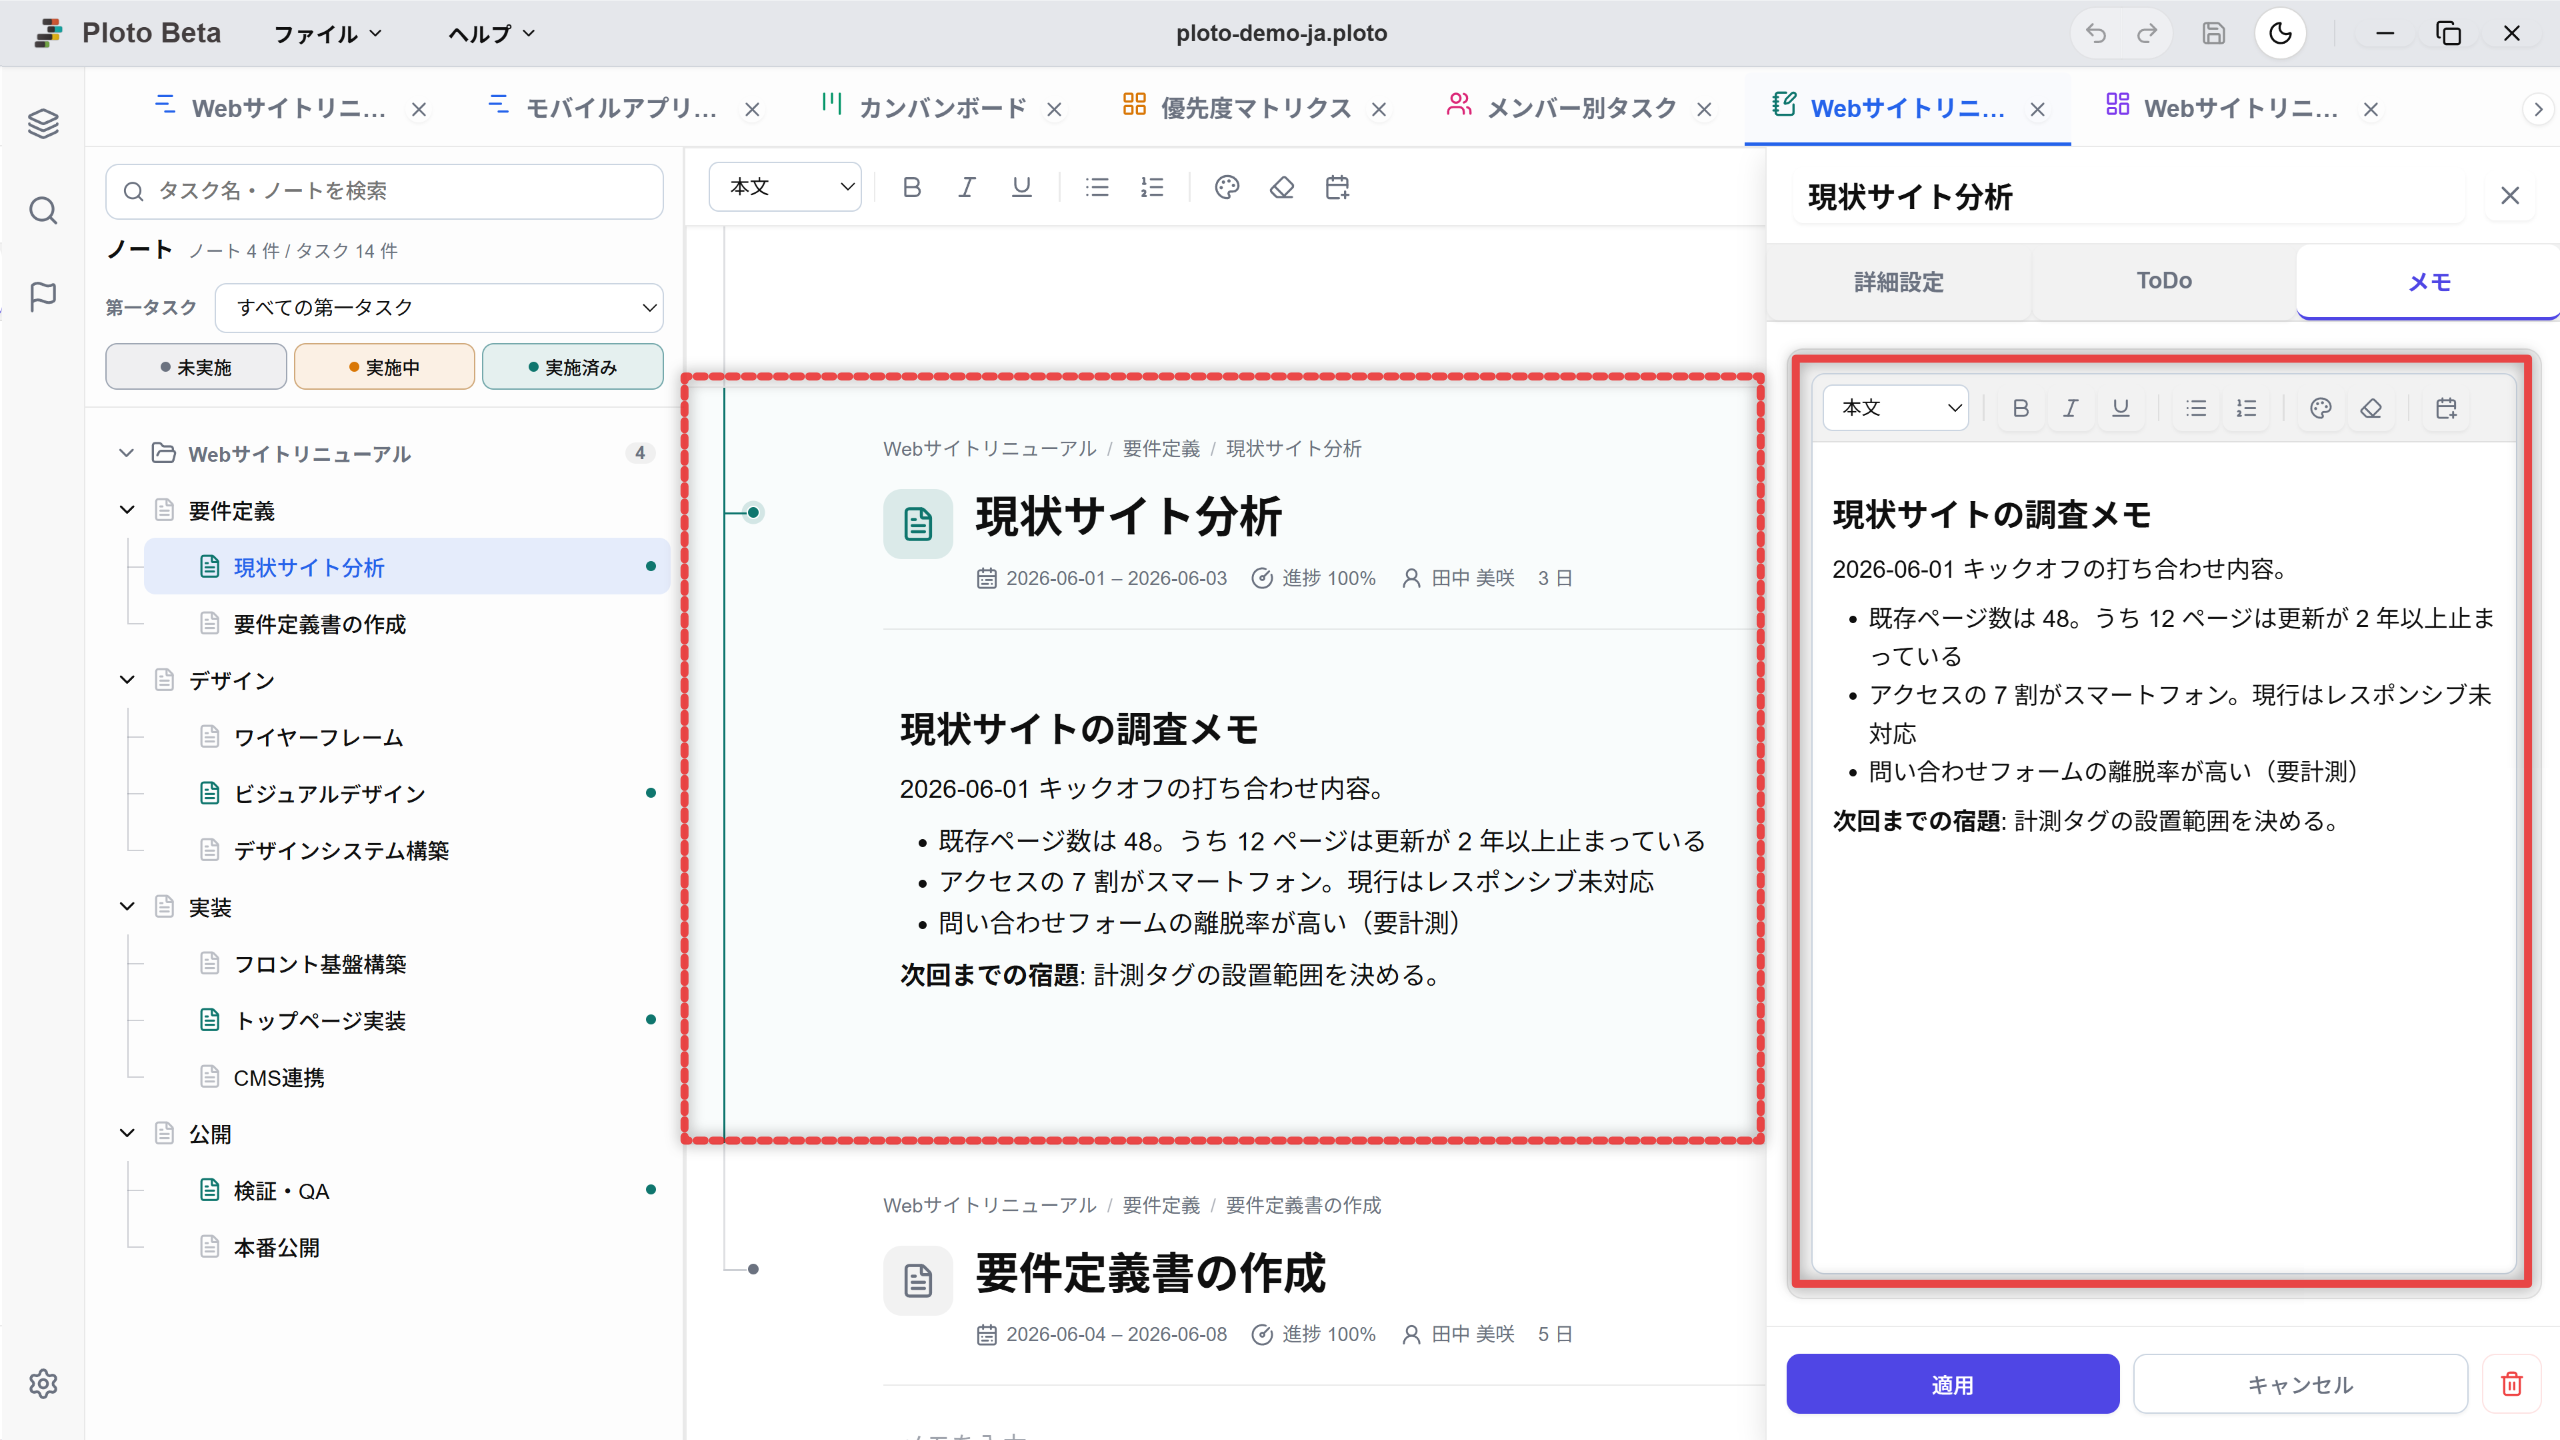Open the search icon in left sidebar
Viewport: 2560px width, 1440px height.
43,210
